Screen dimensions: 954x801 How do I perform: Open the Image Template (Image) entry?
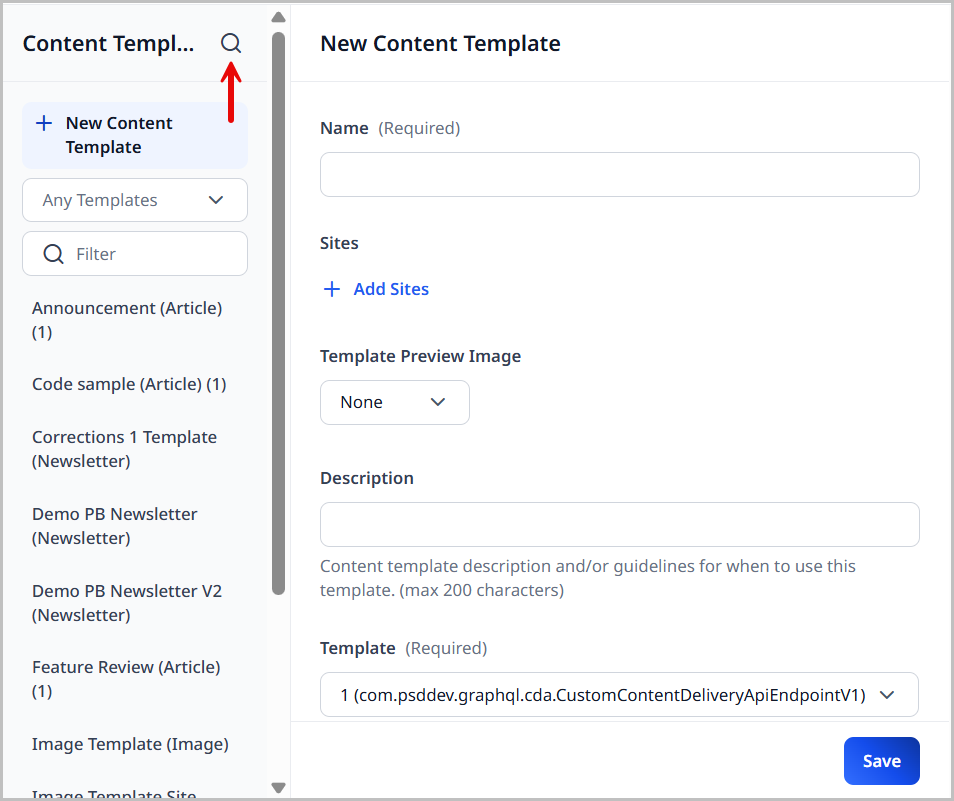click(130, 744)
